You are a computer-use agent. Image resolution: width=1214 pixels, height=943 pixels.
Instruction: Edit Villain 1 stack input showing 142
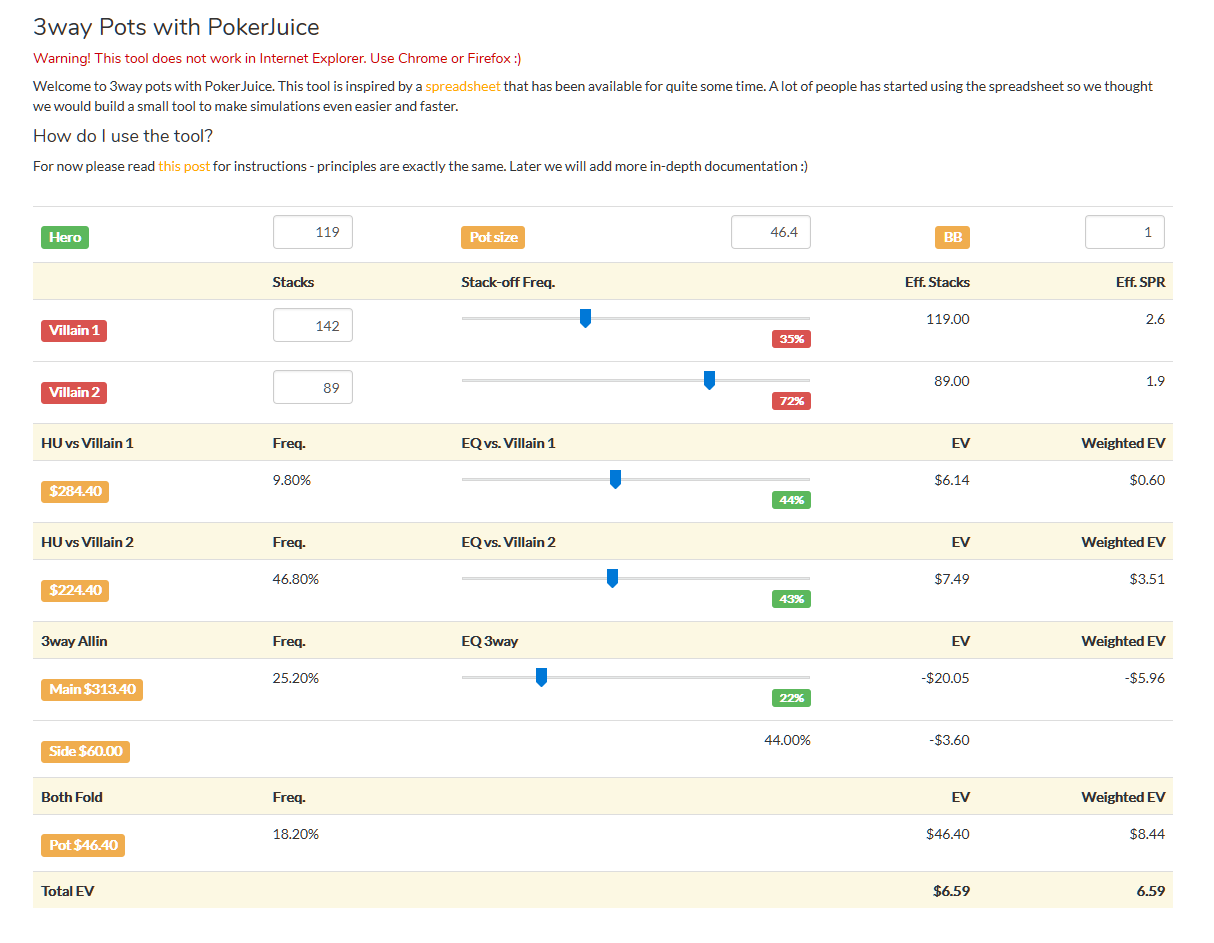coord(313,325)
